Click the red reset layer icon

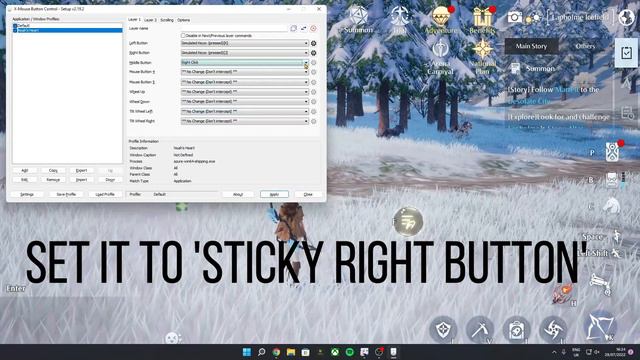pos(313,29)
